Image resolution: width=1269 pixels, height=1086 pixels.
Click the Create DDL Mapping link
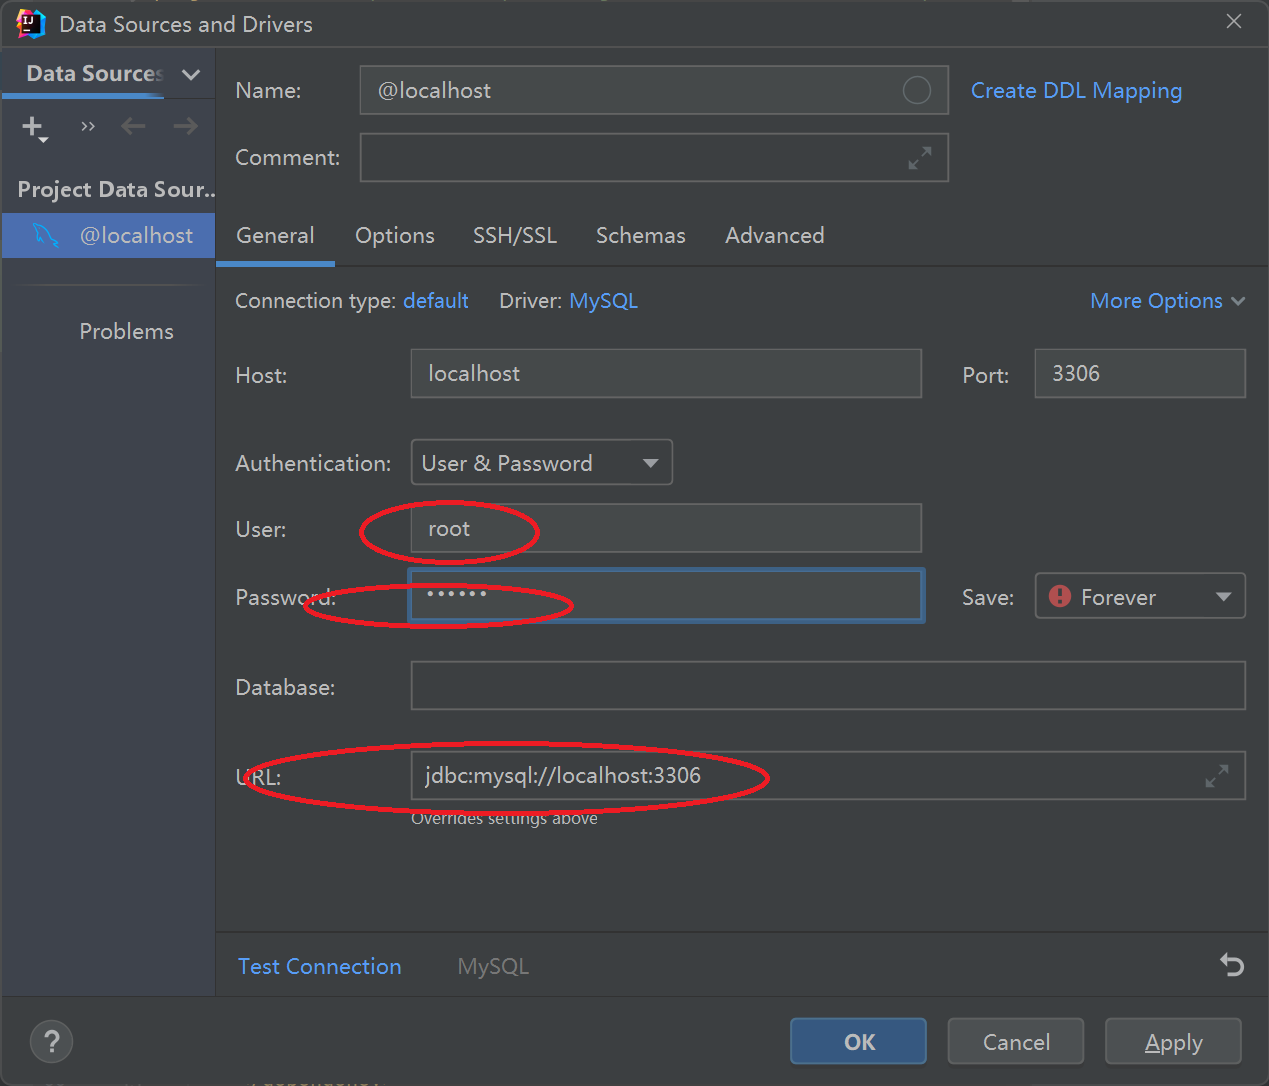[x=1076, y=91]
